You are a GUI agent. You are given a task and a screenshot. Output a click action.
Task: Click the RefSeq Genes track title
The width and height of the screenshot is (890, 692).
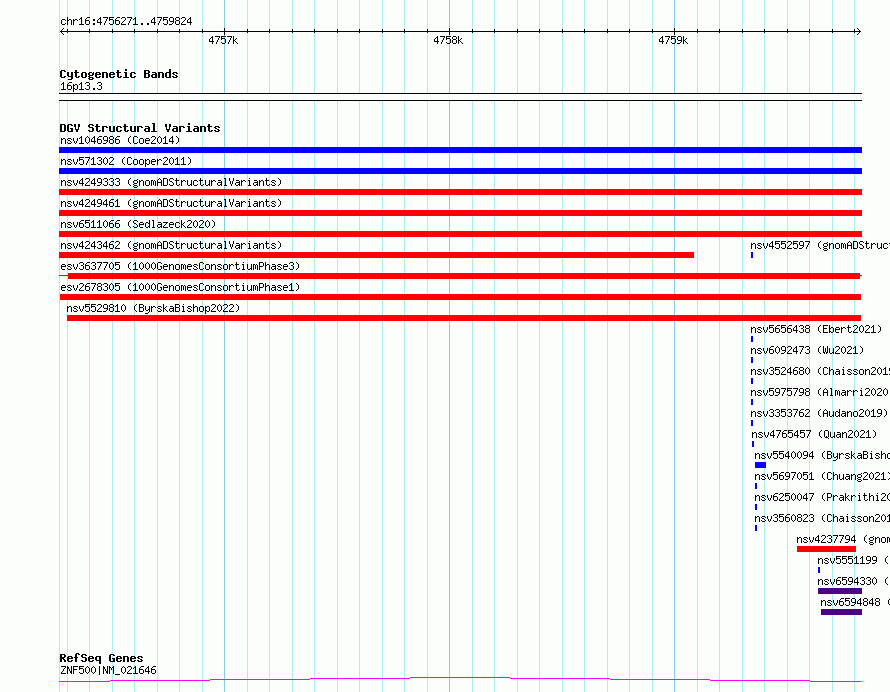click(x=101, y=659)
